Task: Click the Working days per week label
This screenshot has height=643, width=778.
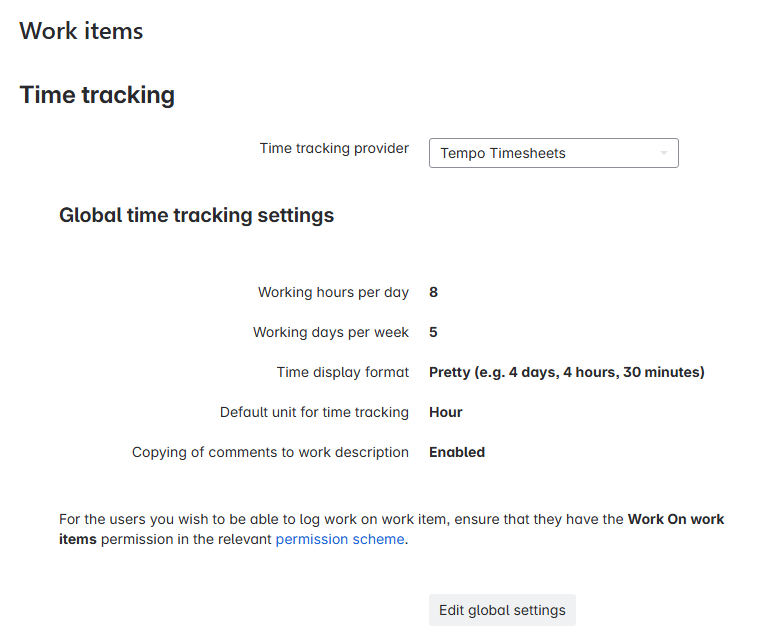Action: click(331, 332)
